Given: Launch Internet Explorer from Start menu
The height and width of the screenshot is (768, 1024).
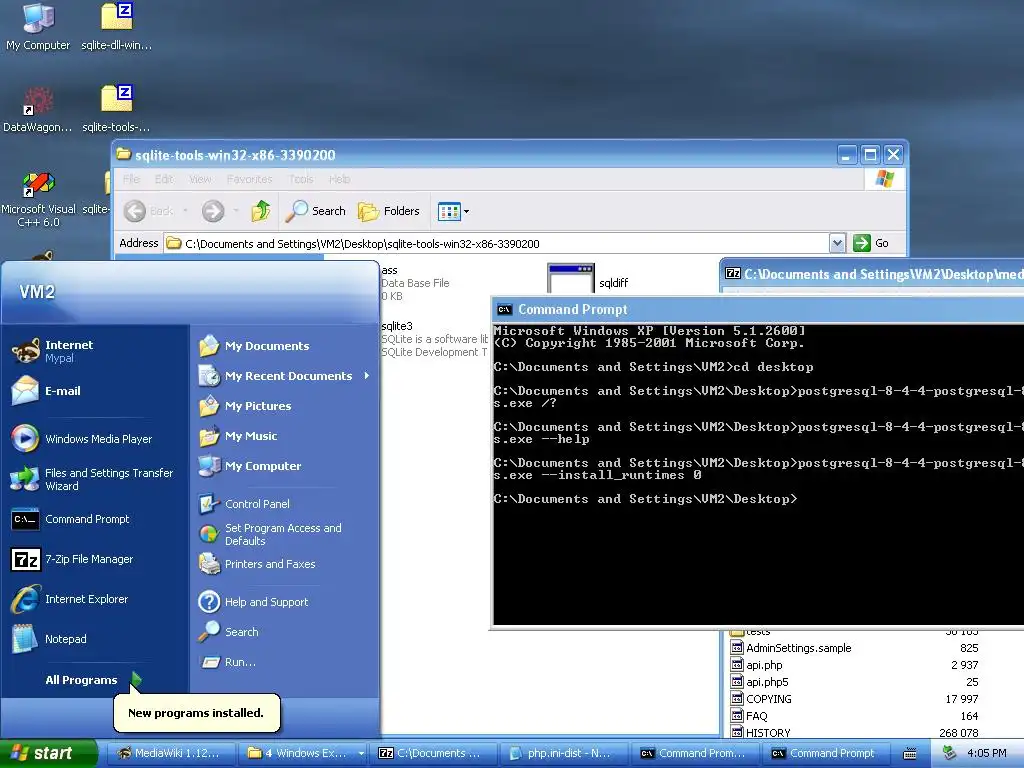Looking at the screenshot, I should (71, 599).
